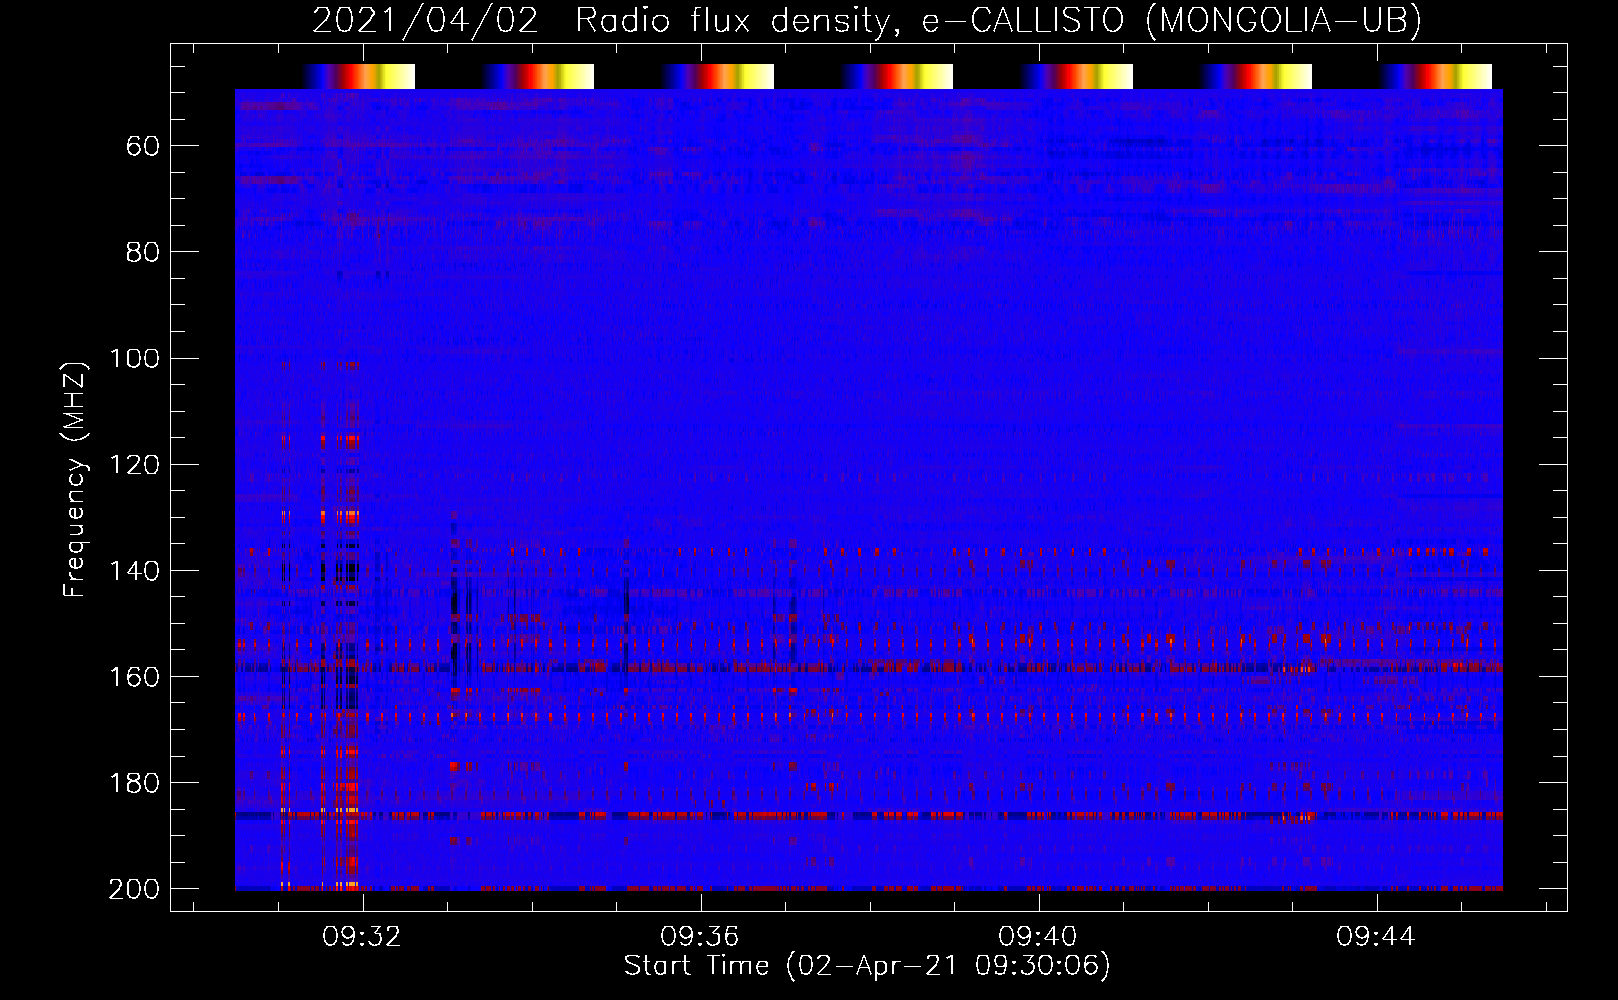Click the 09:40 time tick label

[1038, 937]
